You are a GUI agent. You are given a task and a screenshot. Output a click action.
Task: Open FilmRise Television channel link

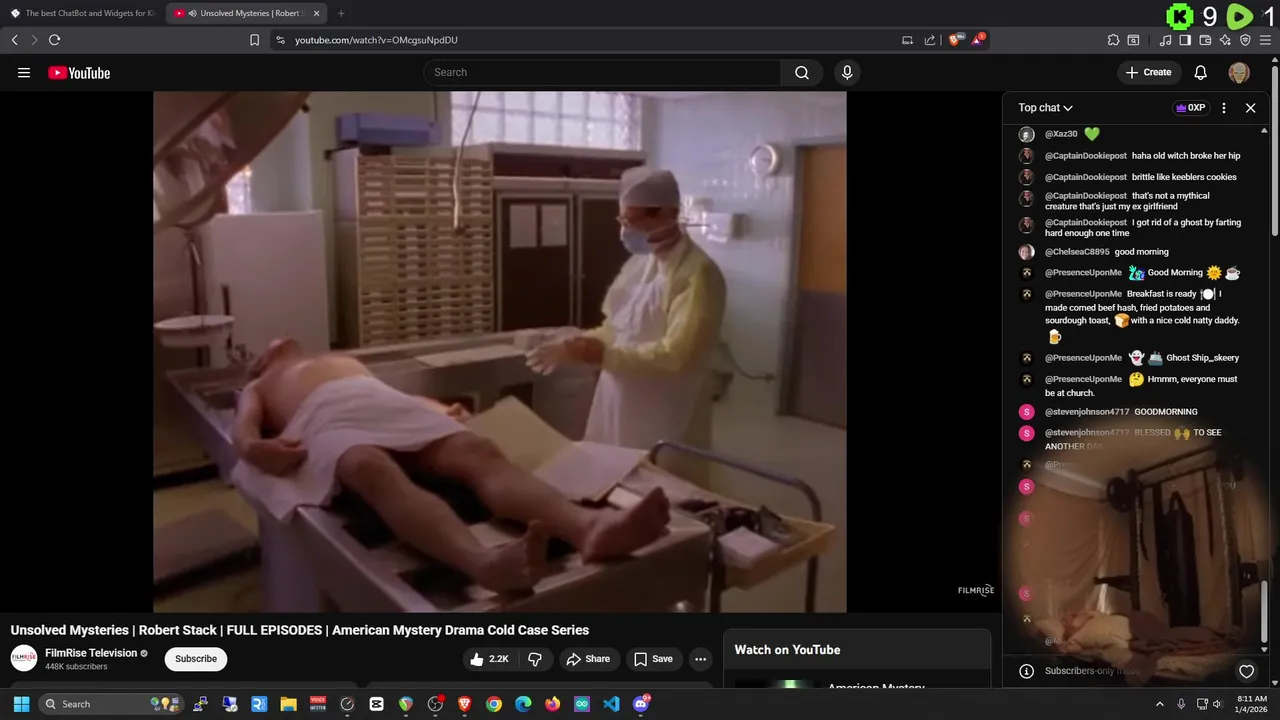tap(91, 653)
